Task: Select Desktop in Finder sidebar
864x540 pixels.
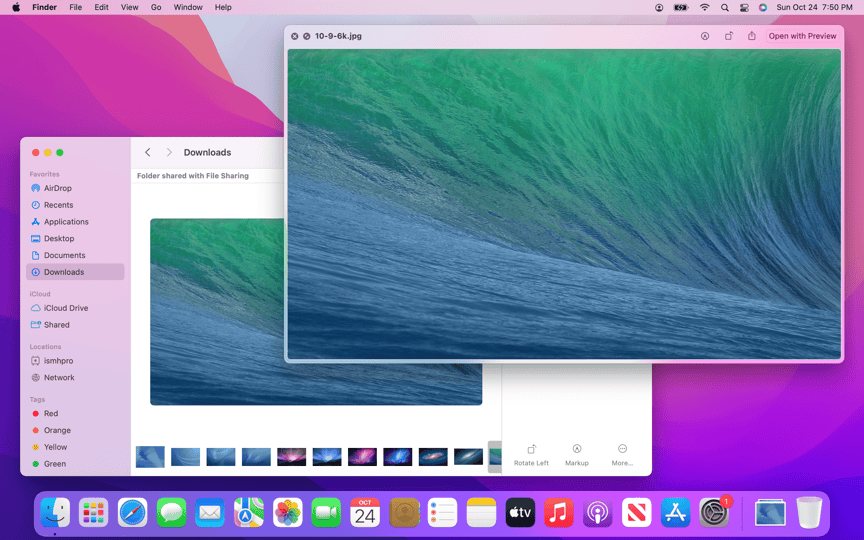Action: point(75,239)
